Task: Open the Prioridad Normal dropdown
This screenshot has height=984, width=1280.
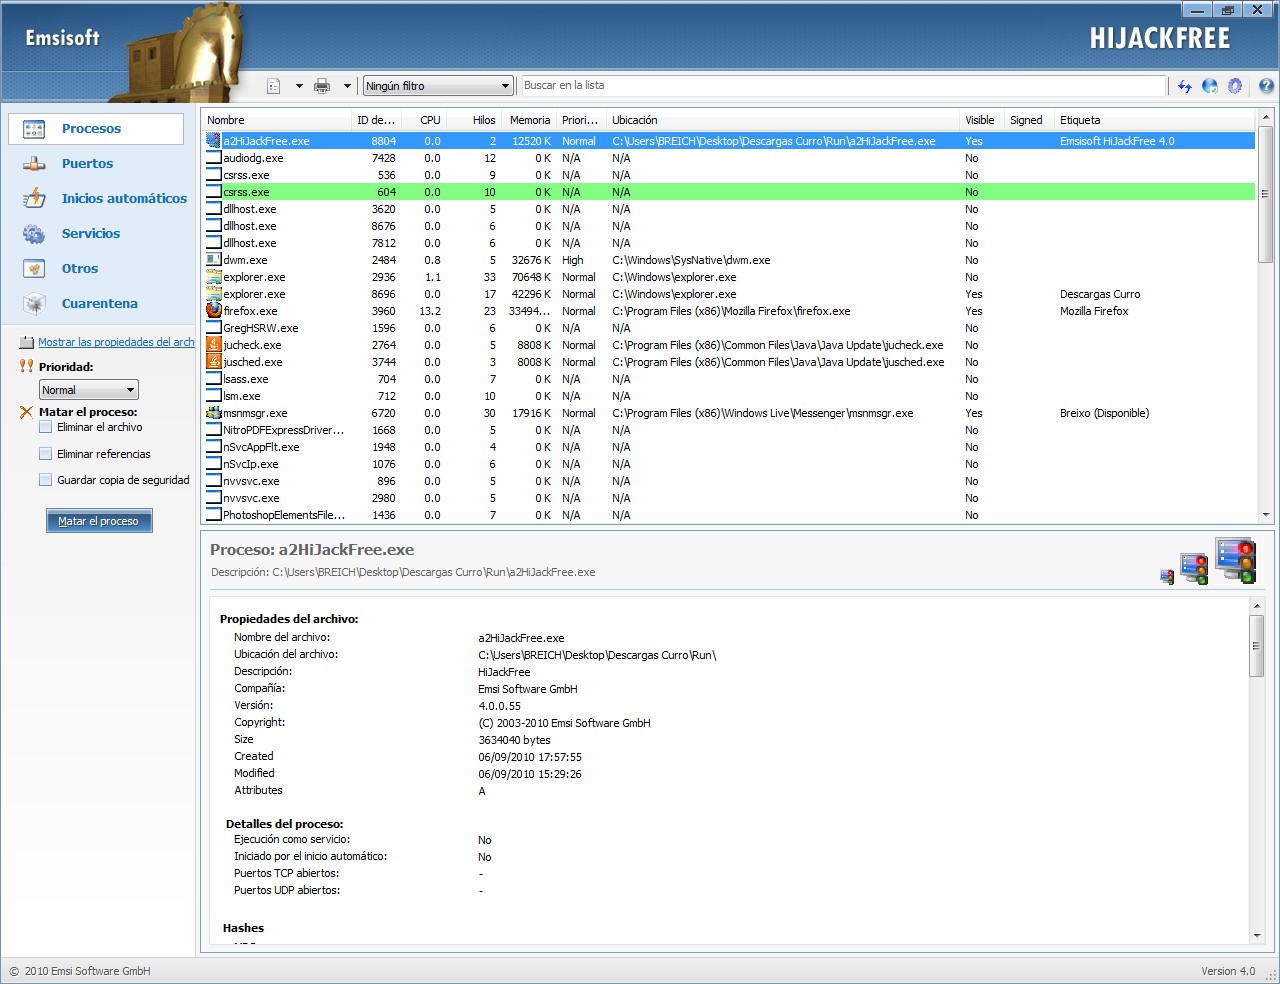Action: click(x=89, y=390)
